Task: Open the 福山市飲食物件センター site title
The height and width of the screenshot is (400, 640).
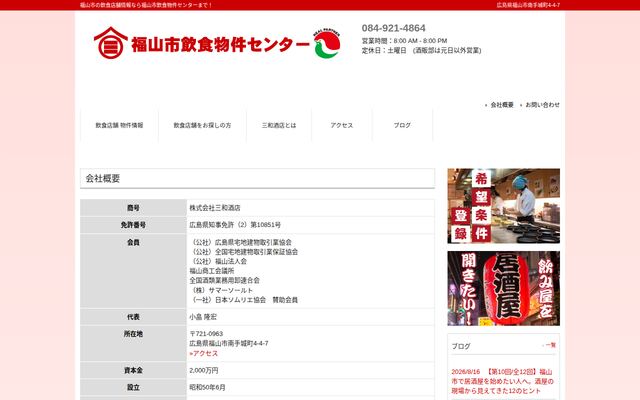Action: [220, 44]
